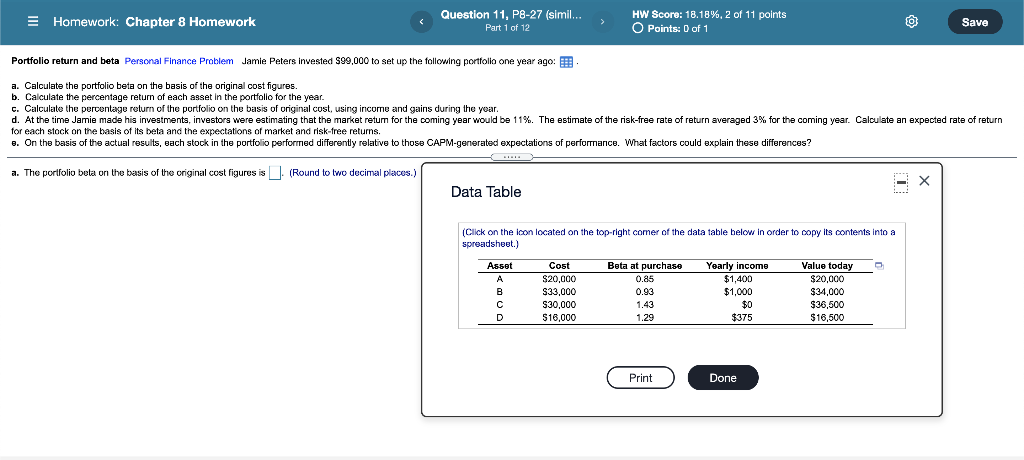The image size is (1024, 460).
Task: Click Chapter 8 Homework title
Action: (191, 22)
